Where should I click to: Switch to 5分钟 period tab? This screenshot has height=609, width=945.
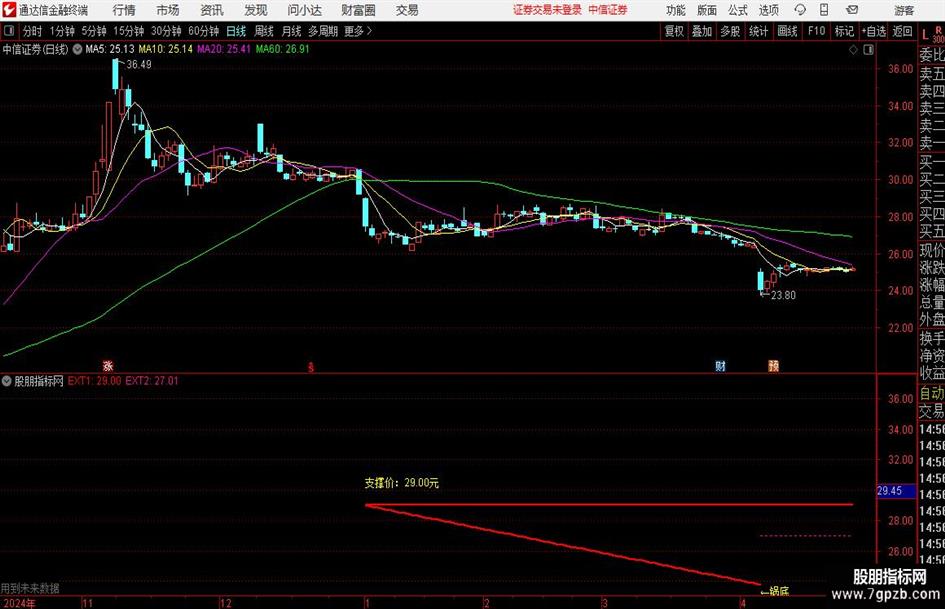pyautogui.click(x=94, y=31)
